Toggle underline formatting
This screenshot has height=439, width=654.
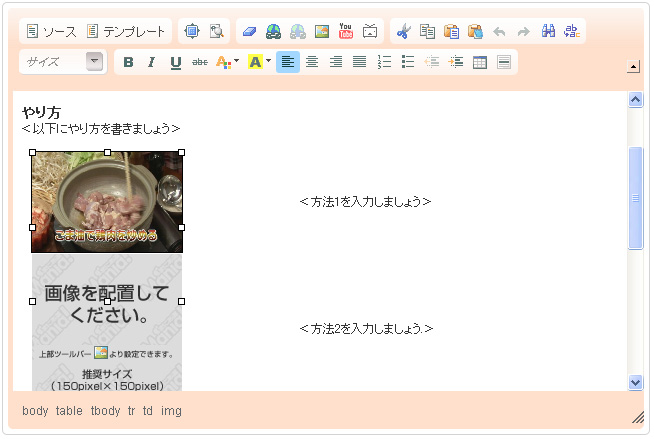pos(176,62)
